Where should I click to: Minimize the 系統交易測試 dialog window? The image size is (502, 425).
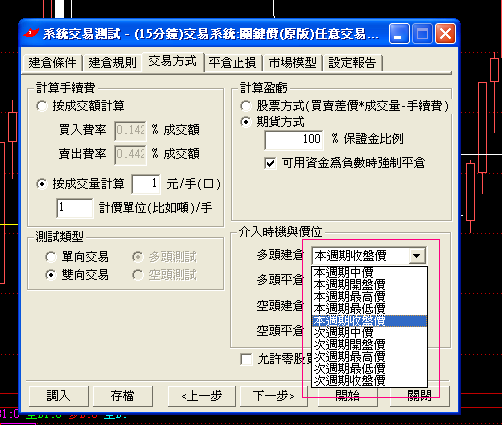coord(399,34)
